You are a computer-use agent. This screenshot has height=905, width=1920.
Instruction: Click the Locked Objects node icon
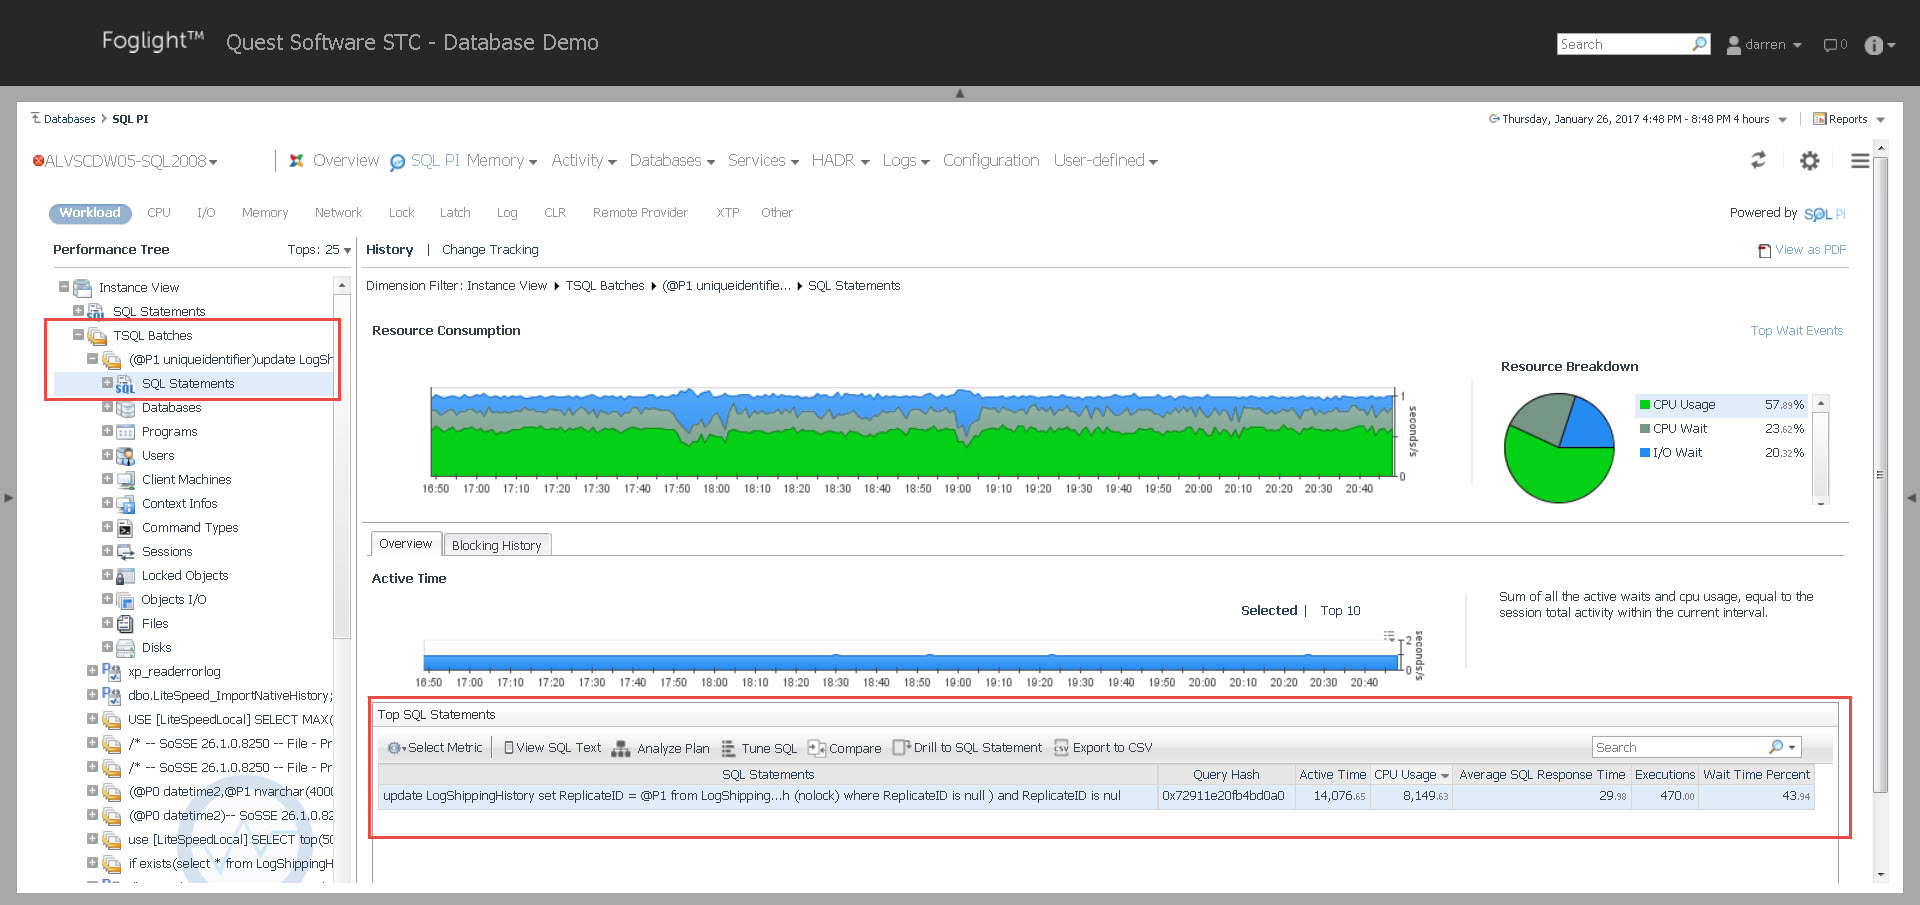coord(125,576)
